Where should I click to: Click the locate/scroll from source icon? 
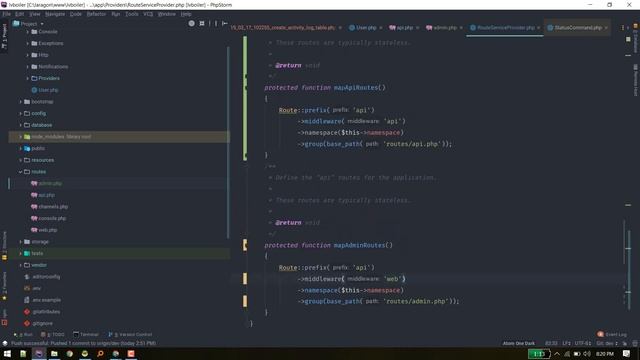(x=191, y=24)
